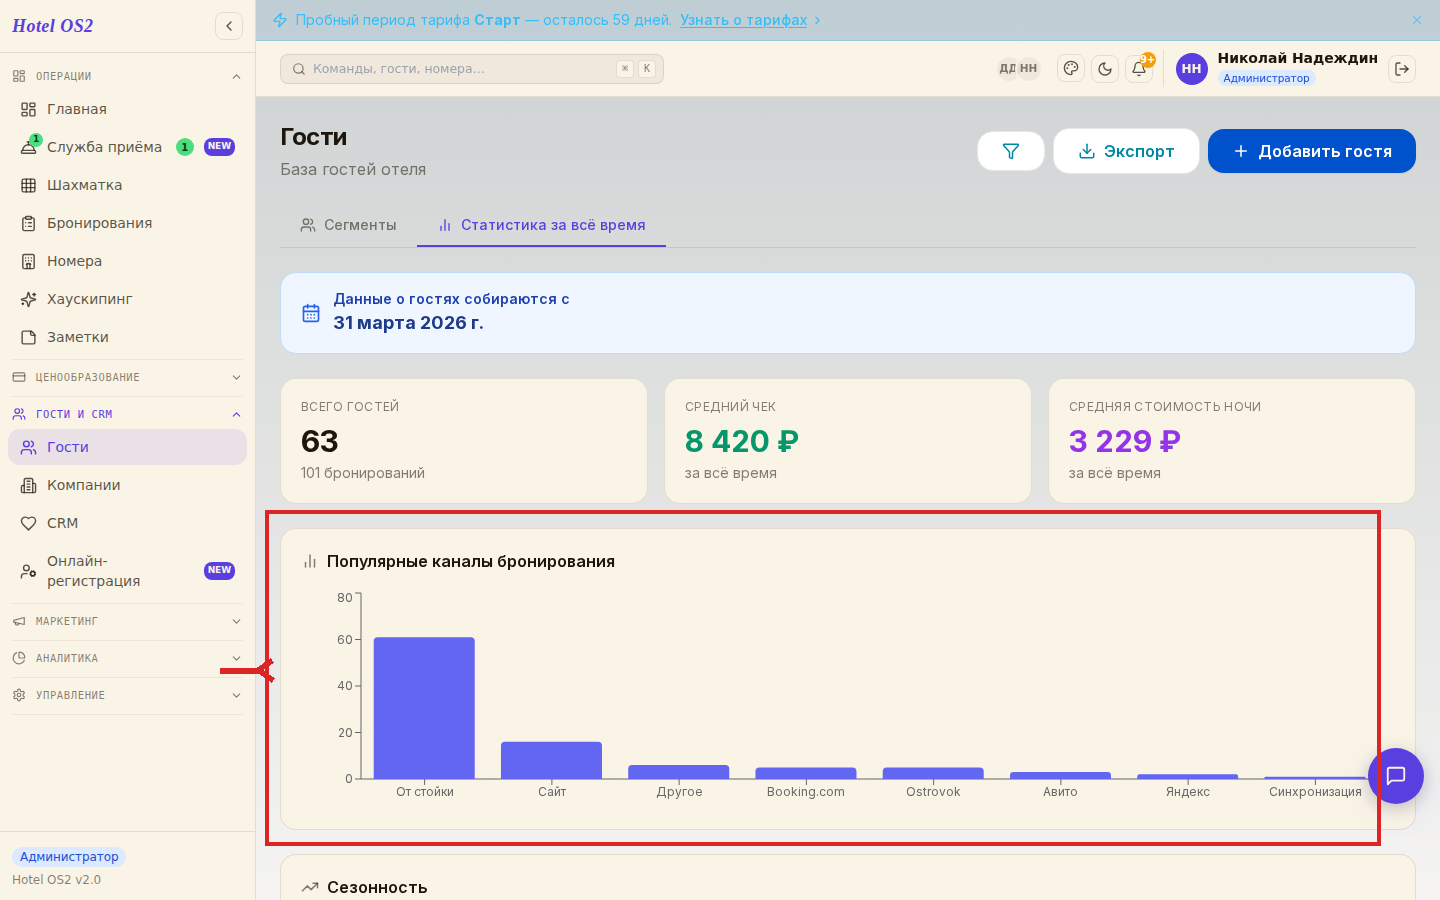Collapse the sidebar with the chevron button
The height and width of the screenshot is (900, 1440).
coord(229,26)
